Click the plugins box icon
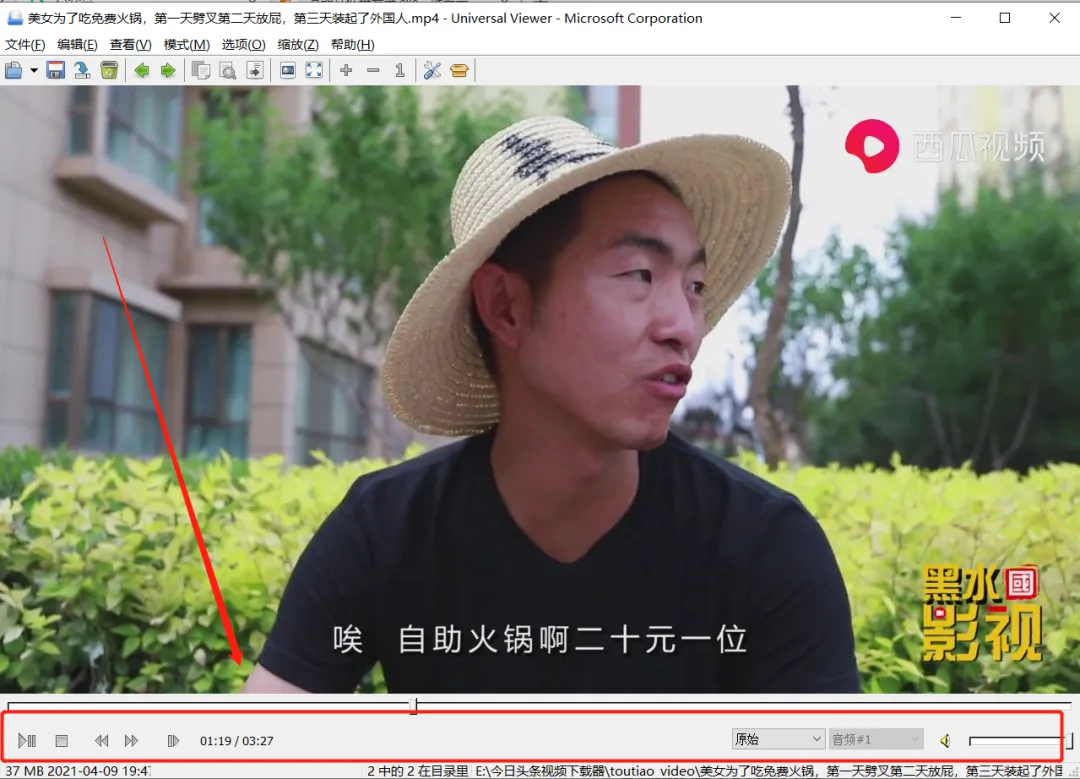The width and height of the screenshot is (1080, 779). coord(459,70)
